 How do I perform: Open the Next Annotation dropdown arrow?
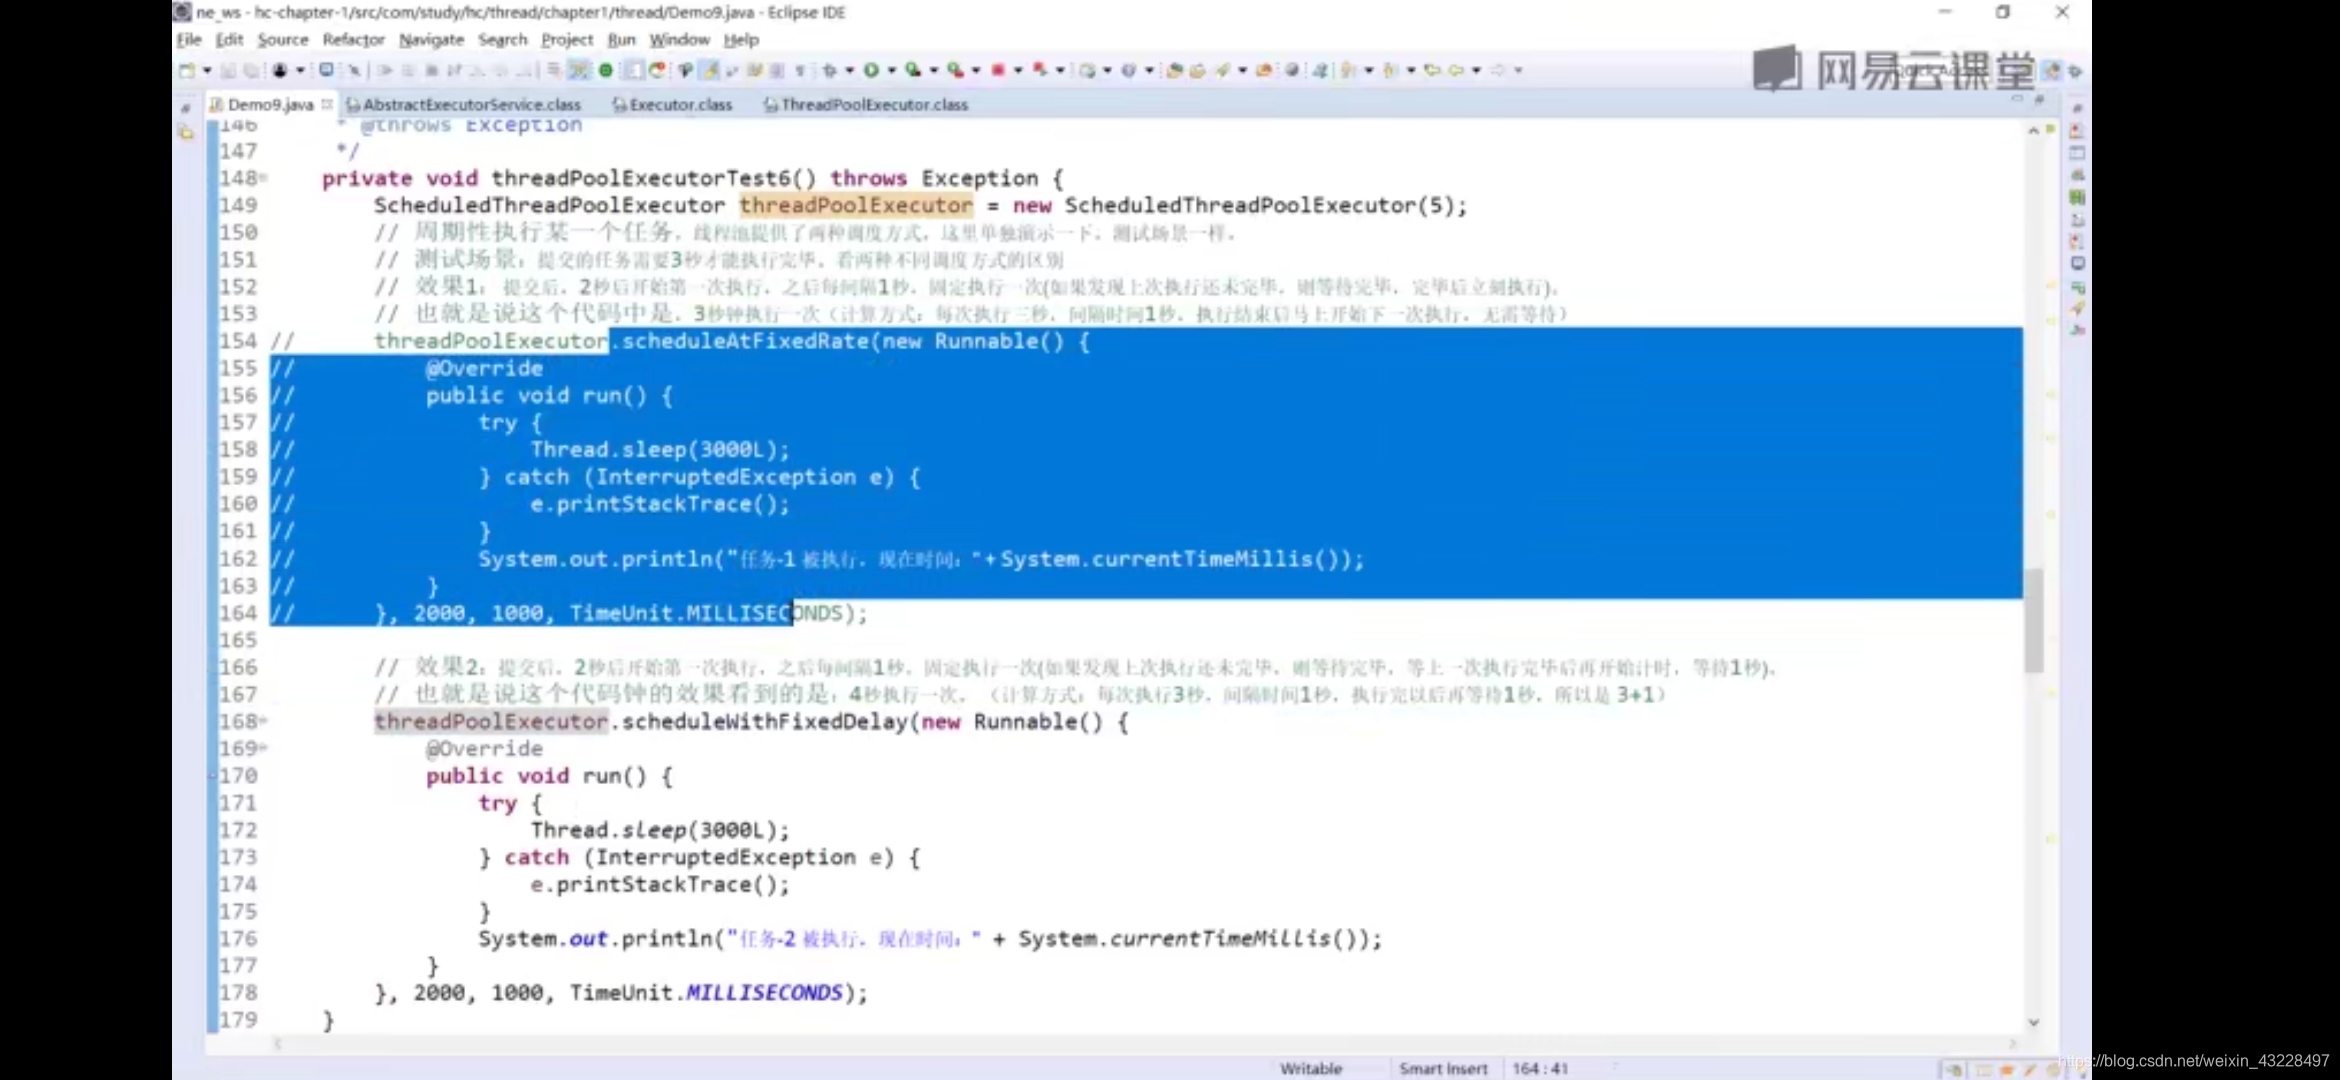click(x=1369, y=70)
